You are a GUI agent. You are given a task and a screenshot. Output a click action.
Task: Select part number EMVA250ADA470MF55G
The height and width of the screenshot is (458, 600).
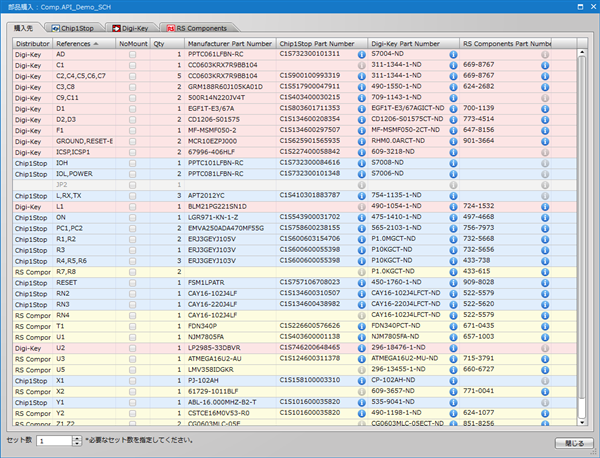click(x=226, y=229)
